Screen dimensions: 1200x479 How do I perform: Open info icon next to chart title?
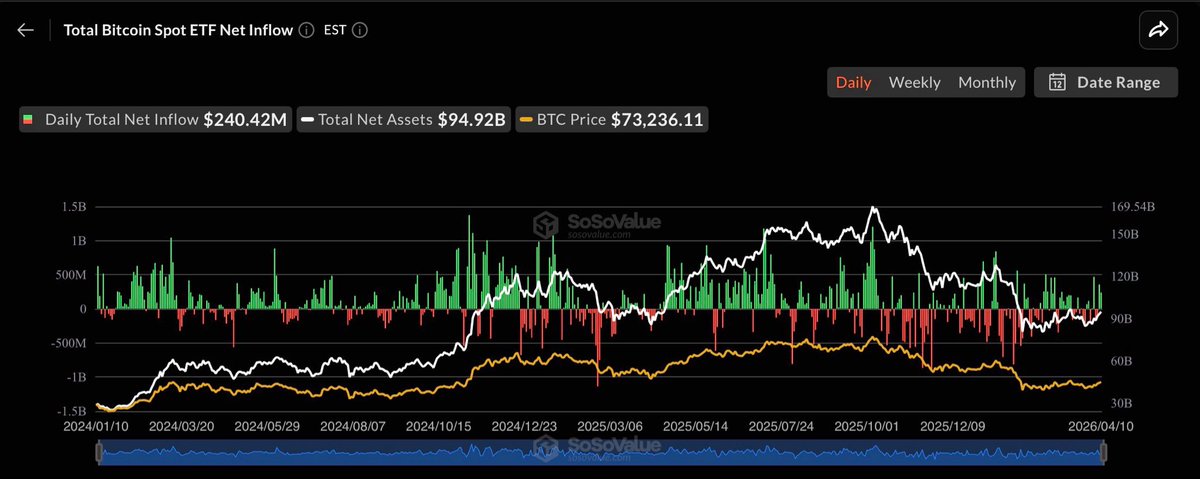306,30
